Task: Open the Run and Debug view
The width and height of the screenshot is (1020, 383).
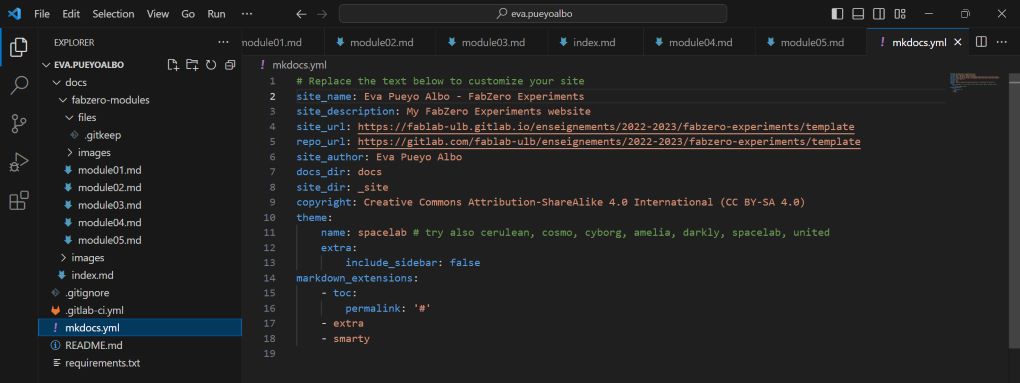Action: point(19,162)
